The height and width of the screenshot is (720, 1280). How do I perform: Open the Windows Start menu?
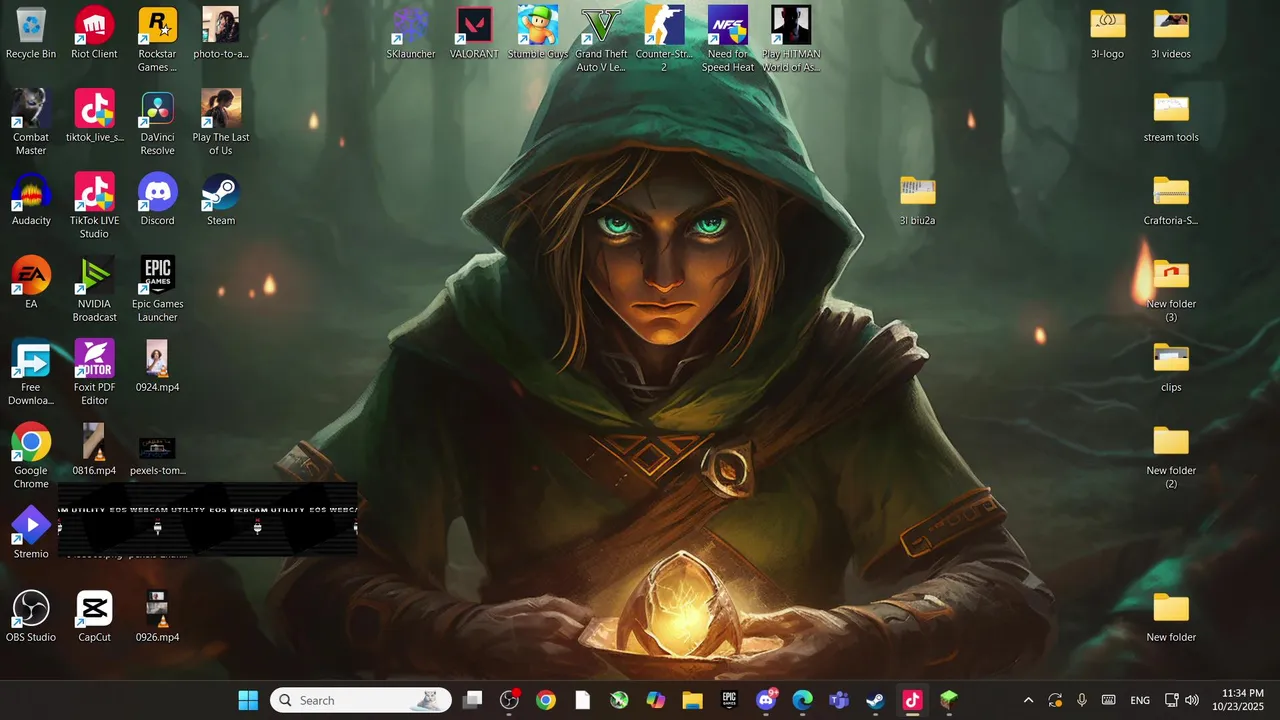point(248,700)
